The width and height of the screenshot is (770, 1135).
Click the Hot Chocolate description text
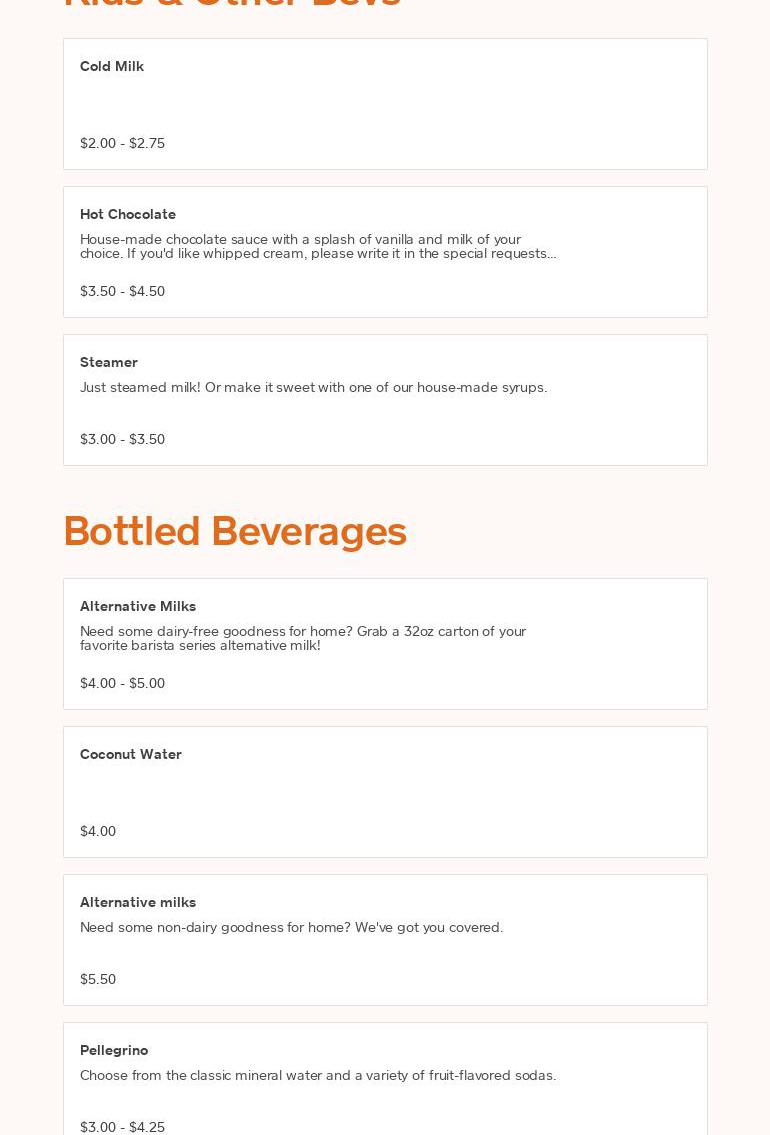pos(318,246)
